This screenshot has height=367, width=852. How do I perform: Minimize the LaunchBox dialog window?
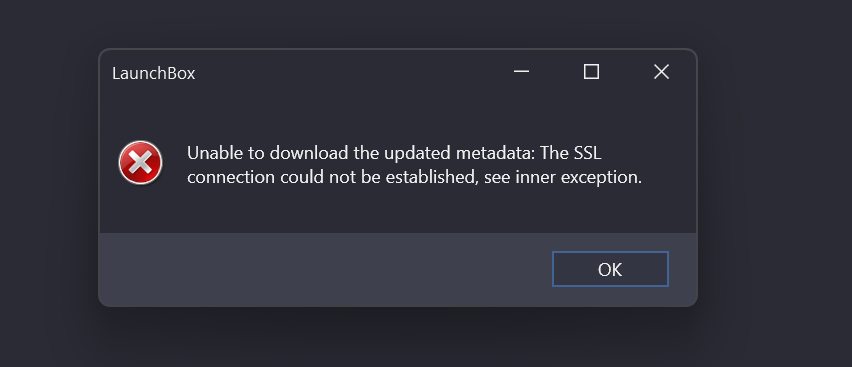pyautogui.click(x=522, y=72)
